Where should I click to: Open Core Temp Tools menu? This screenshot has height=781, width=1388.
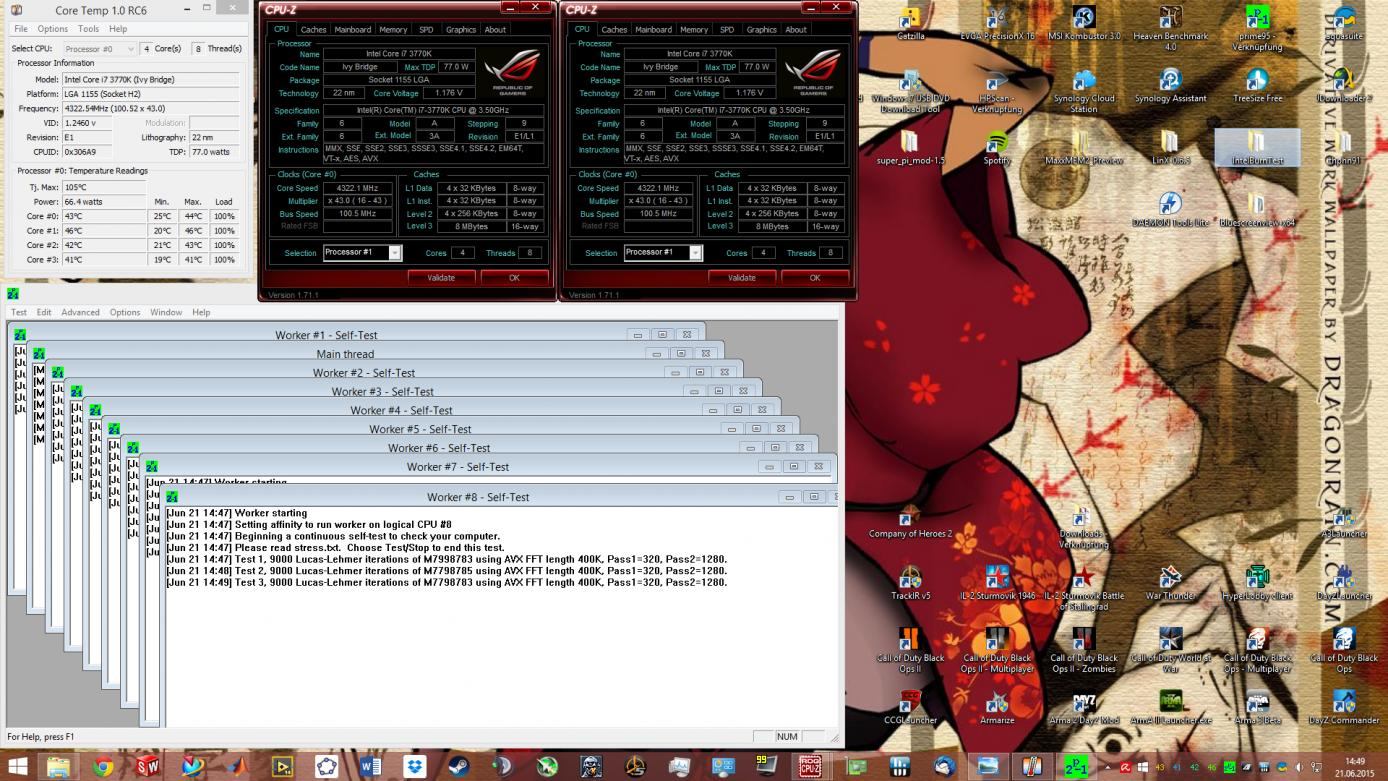coord(89,29)
